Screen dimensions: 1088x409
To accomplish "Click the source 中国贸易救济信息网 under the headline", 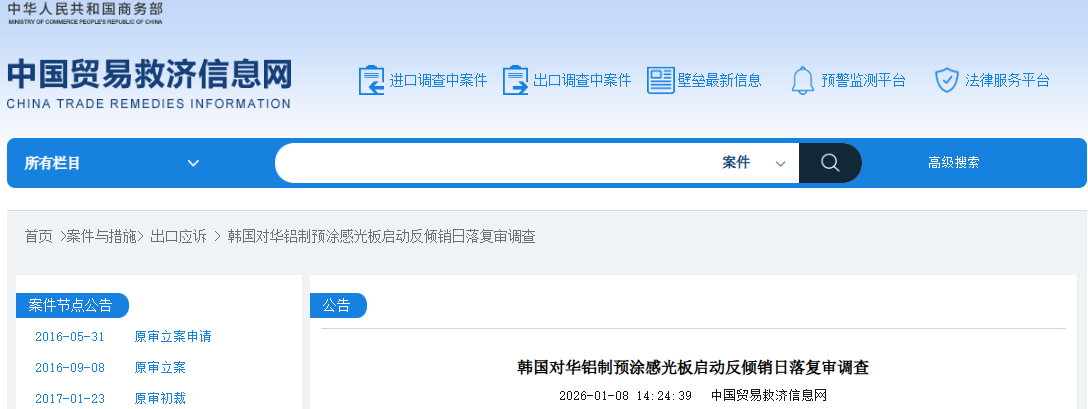I will pyautogui.click(x=769, y=396).
